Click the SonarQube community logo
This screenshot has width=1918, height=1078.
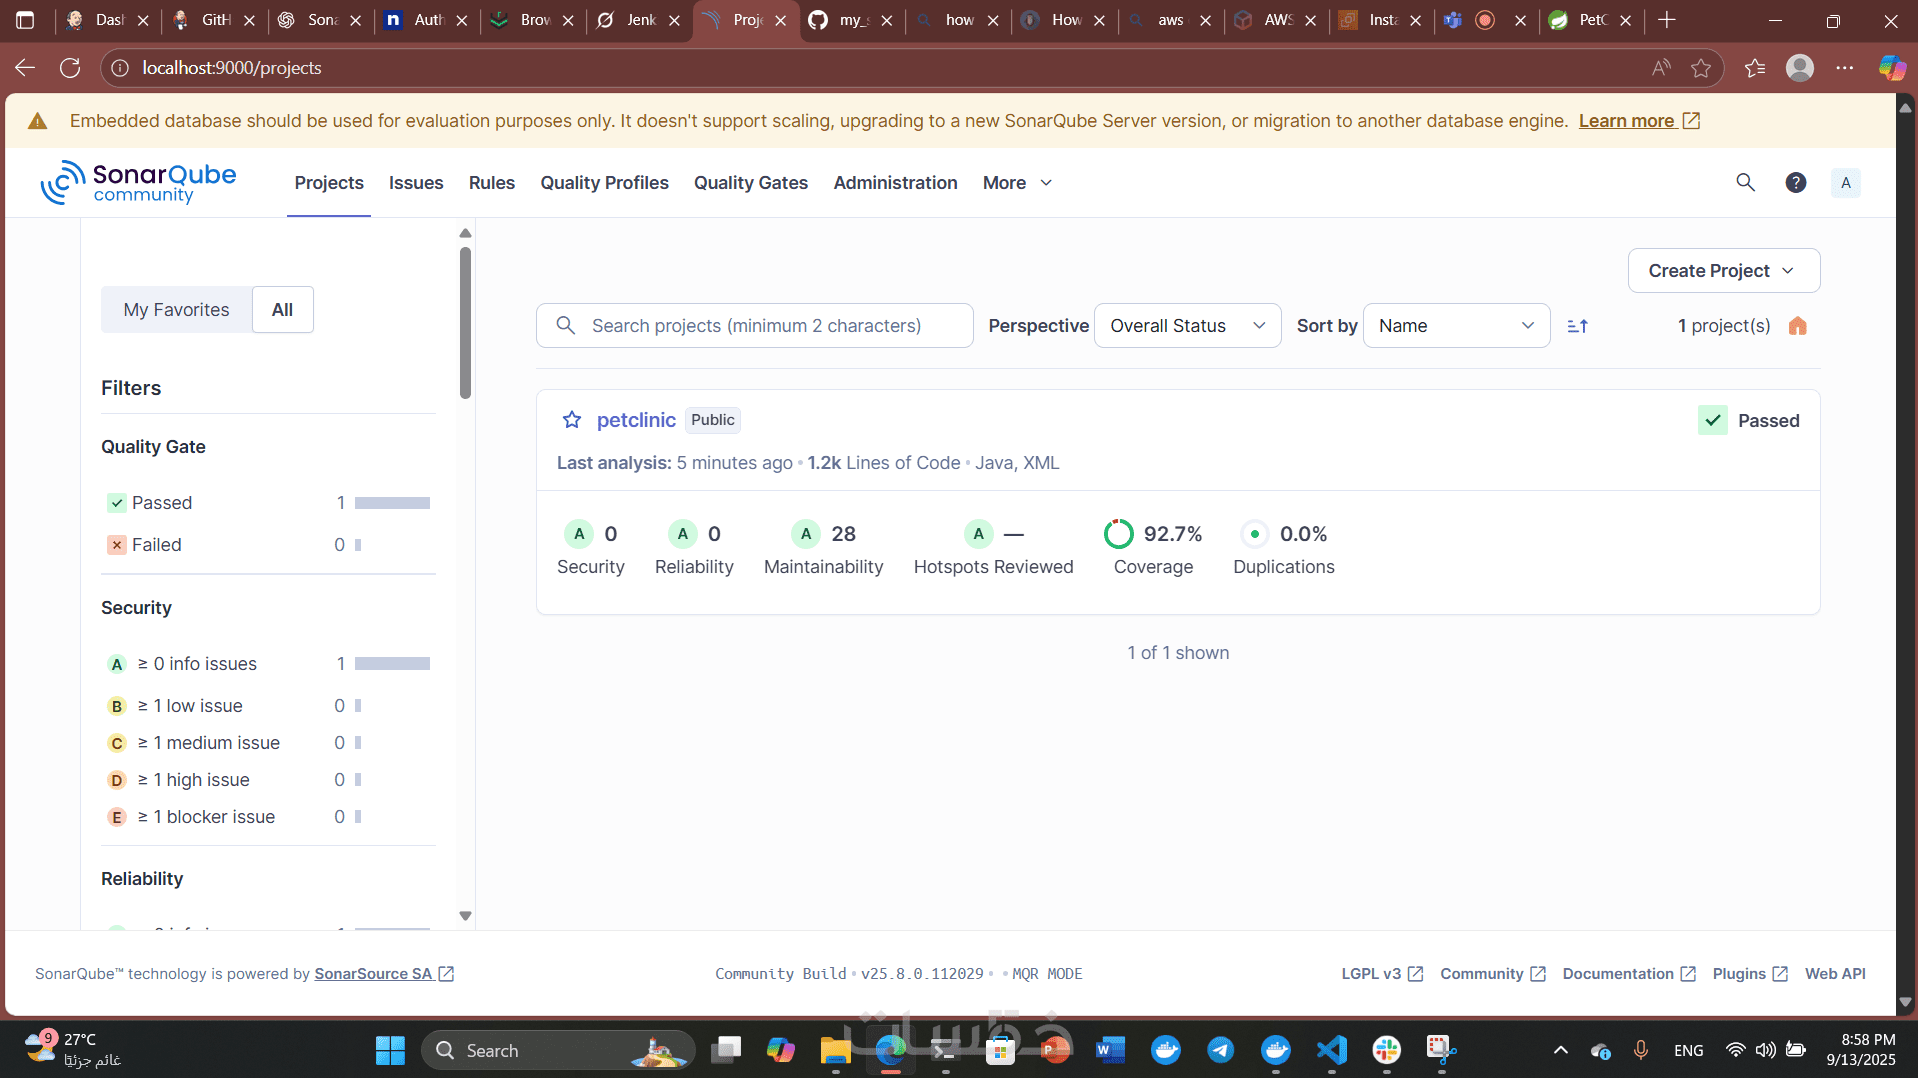pos(138,183)
